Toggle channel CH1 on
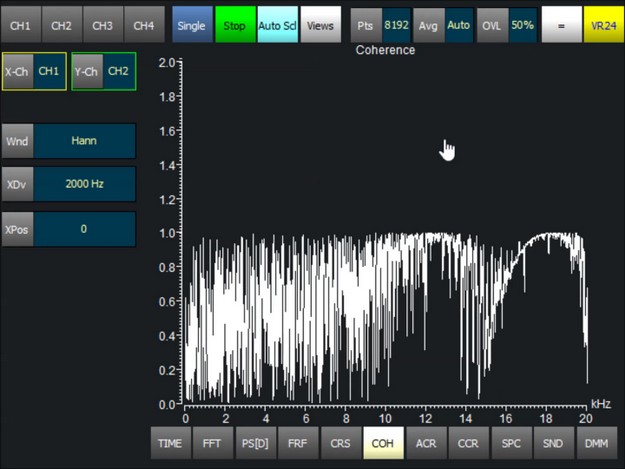The height and width of the screenshot is (469, 625). [x=21, y=25]
